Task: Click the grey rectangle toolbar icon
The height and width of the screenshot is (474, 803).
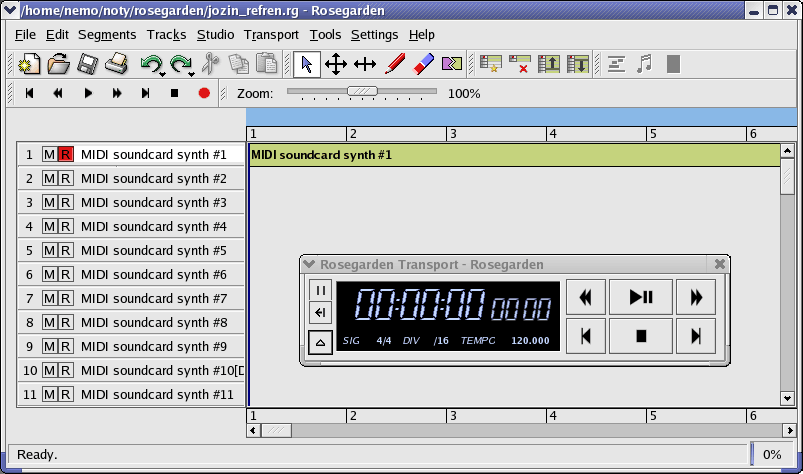Action: pyautogui.click(x=673, y=64)
